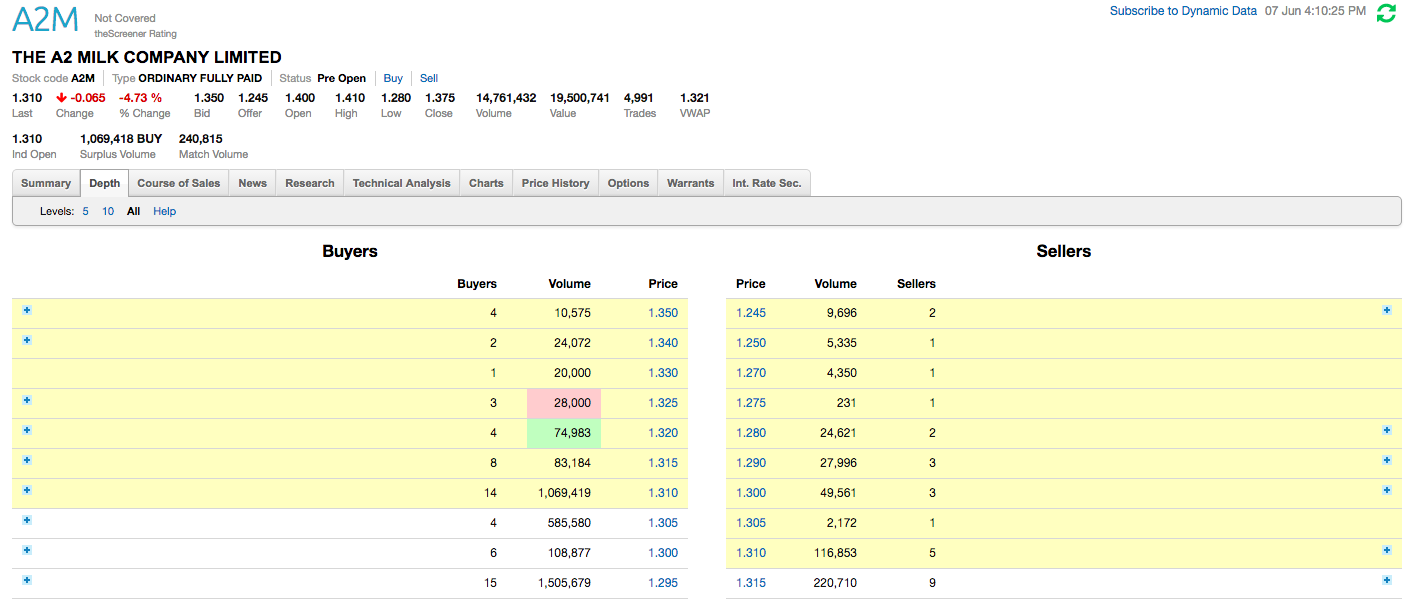
Task: Expand buyers row with volume 108,877
Action: pyautogui.click(x=27, y=550)
